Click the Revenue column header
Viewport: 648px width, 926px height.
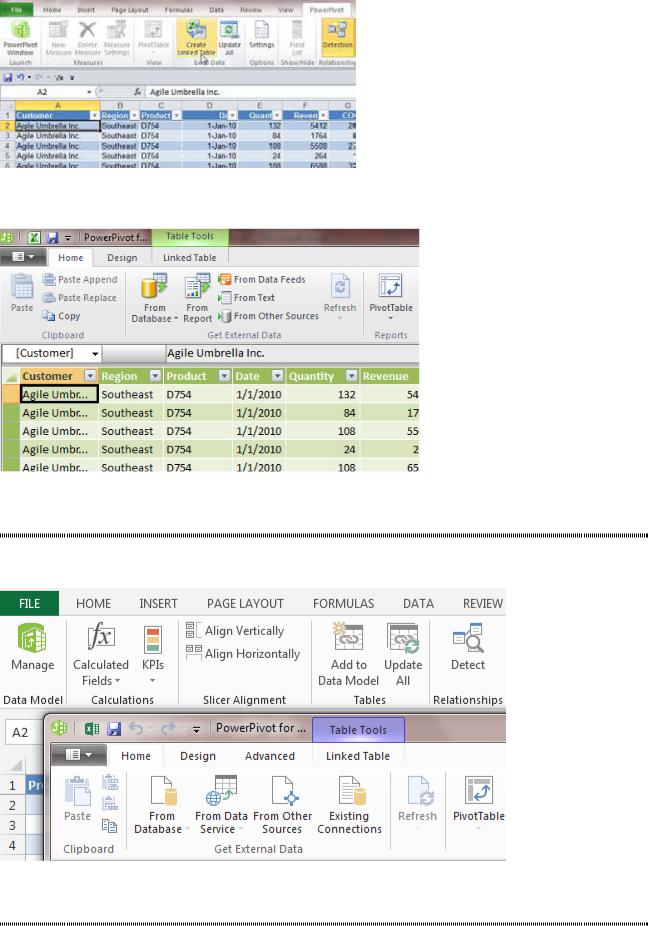(x=389, y=376)
